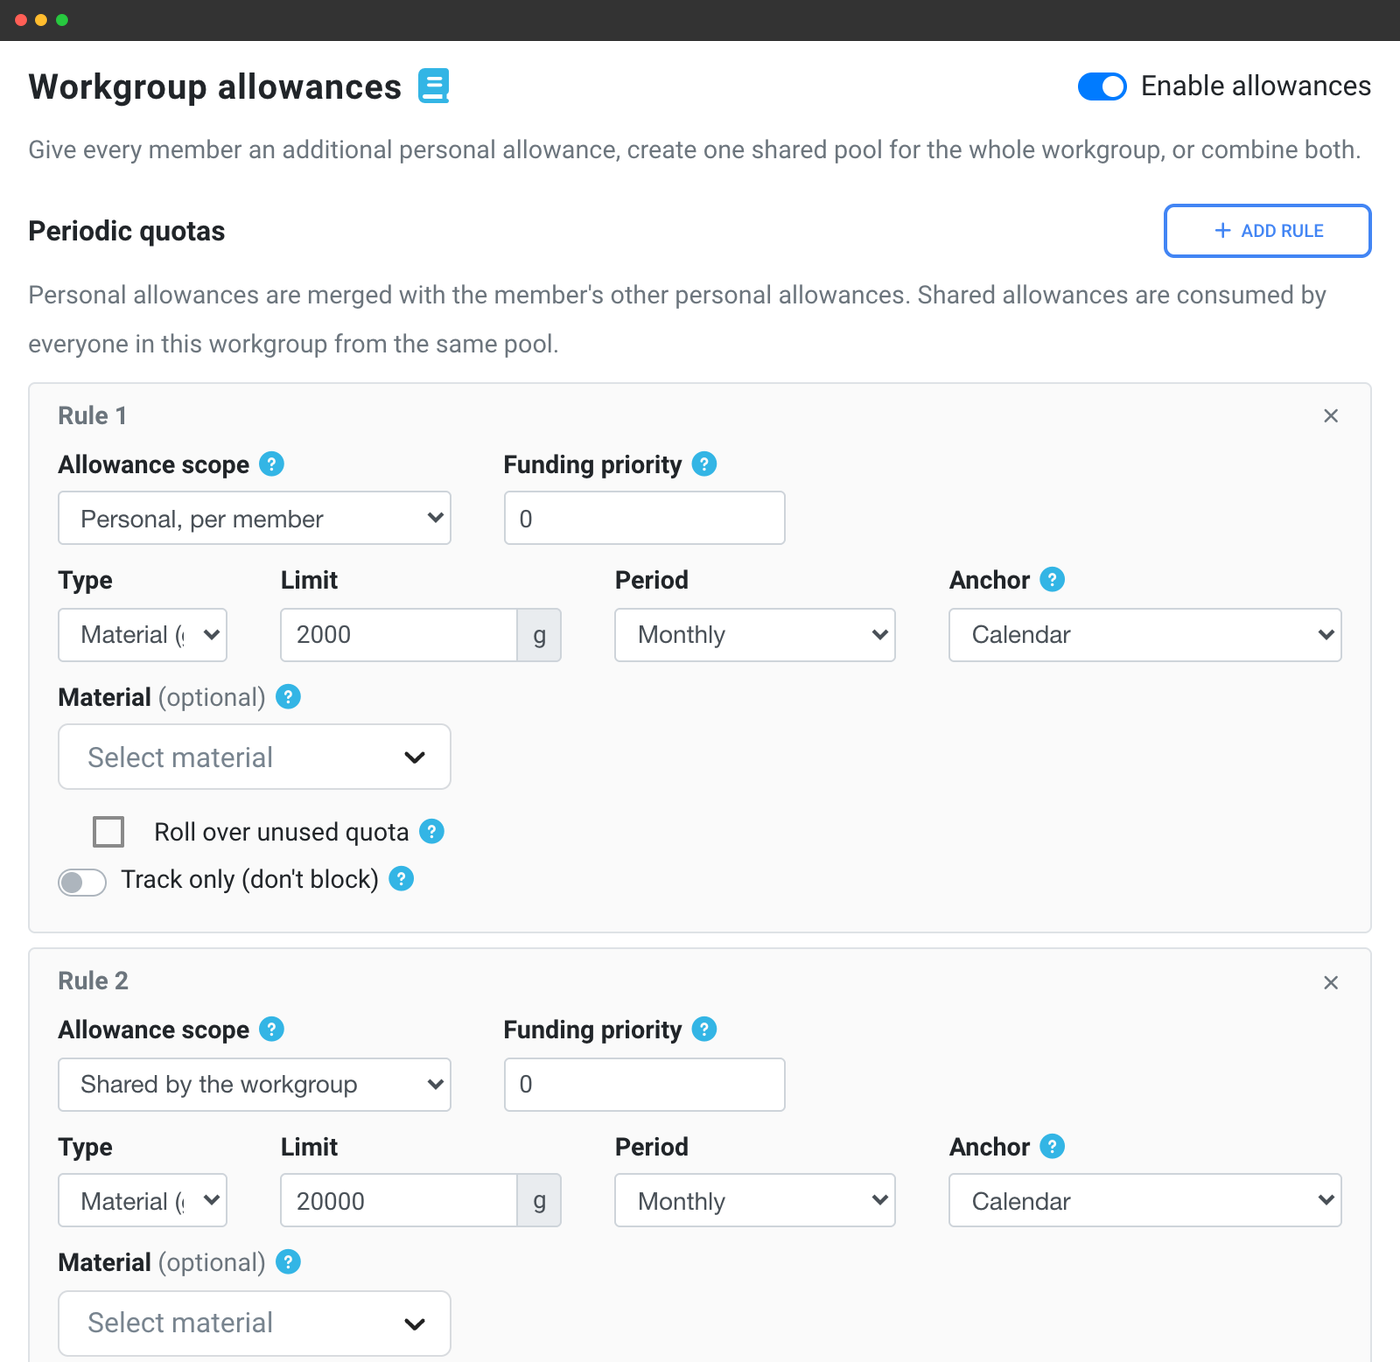Remove Rule 2 with its X icon

[1331, 983]
